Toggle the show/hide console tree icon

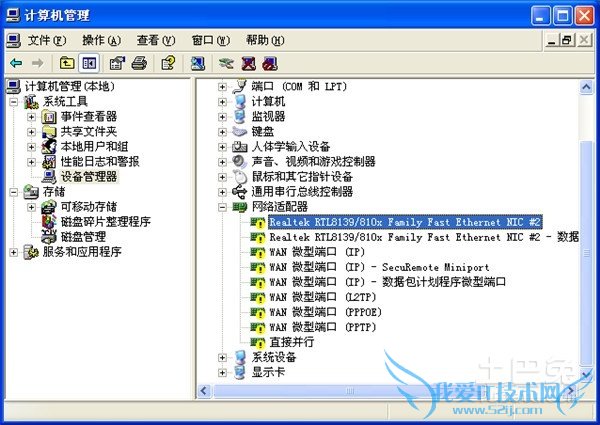pyautogui.click(x=89, y=63)
